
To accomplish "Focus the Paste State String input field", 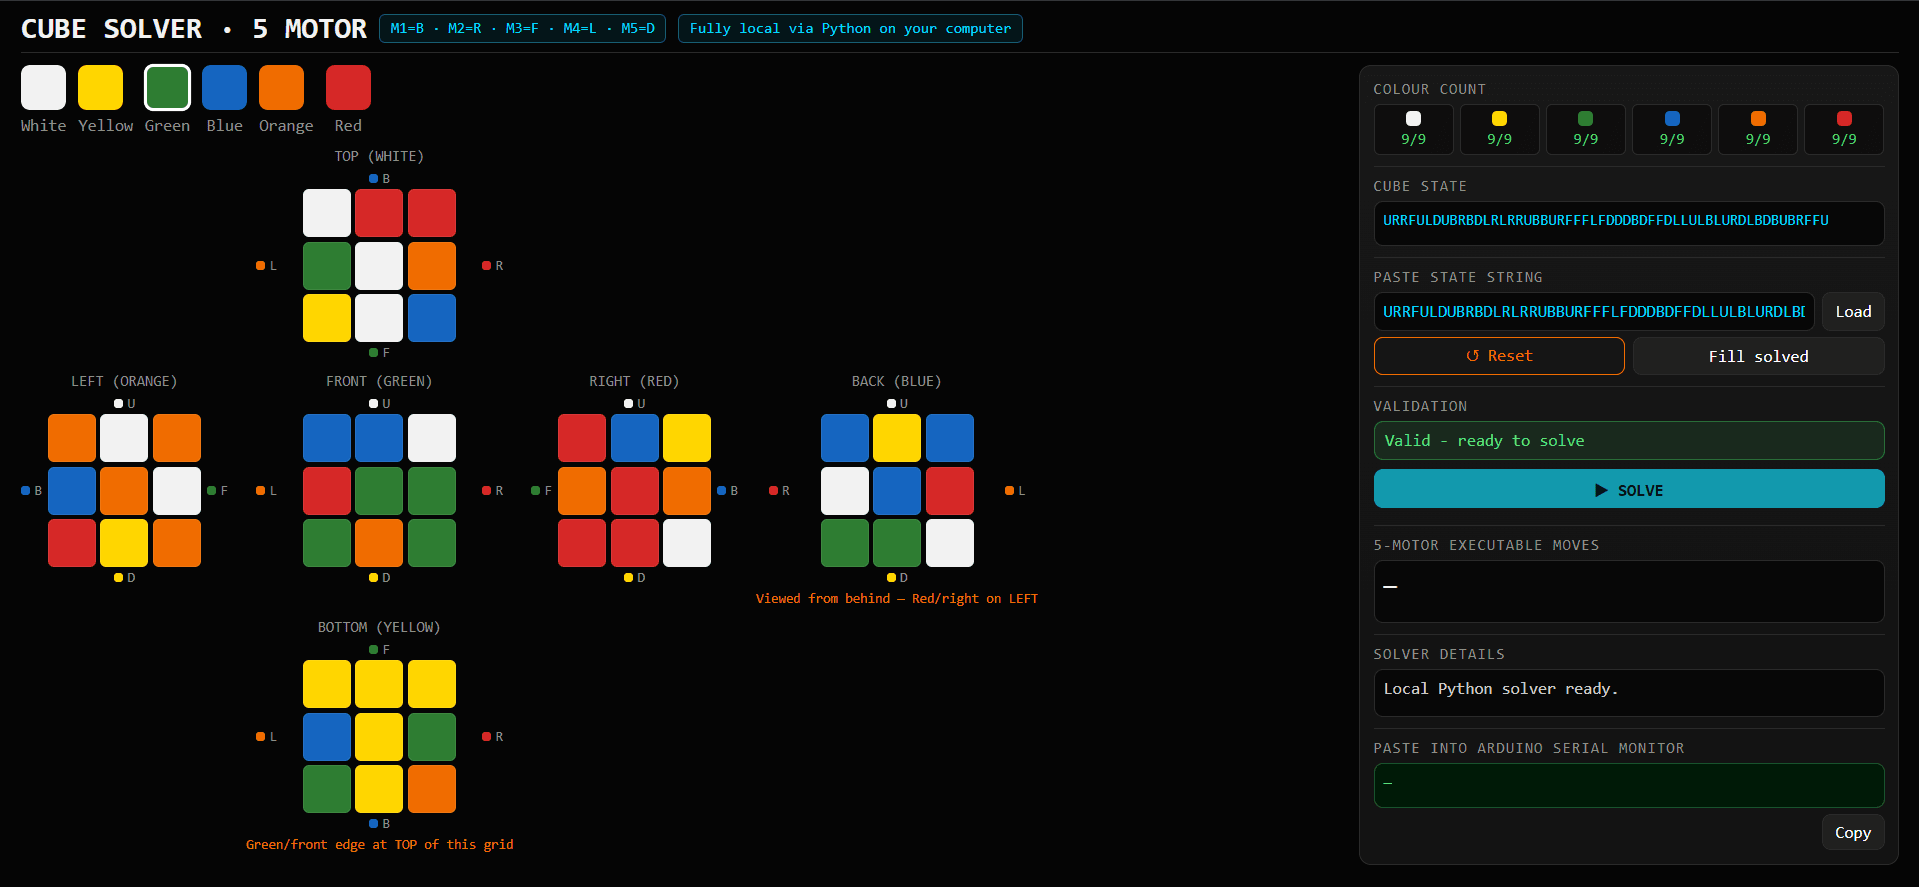I will click(x=1594, y=311).
